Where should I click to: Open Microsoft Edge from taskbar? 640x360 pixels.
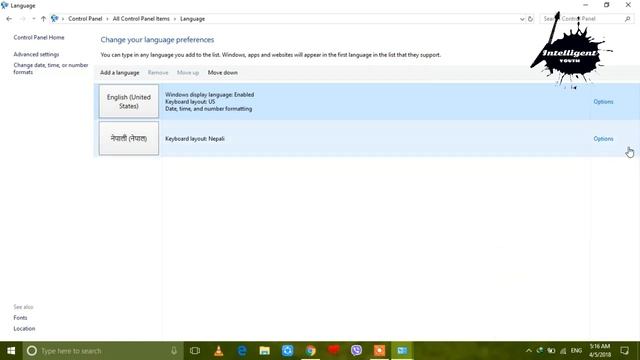pos(242,351)
